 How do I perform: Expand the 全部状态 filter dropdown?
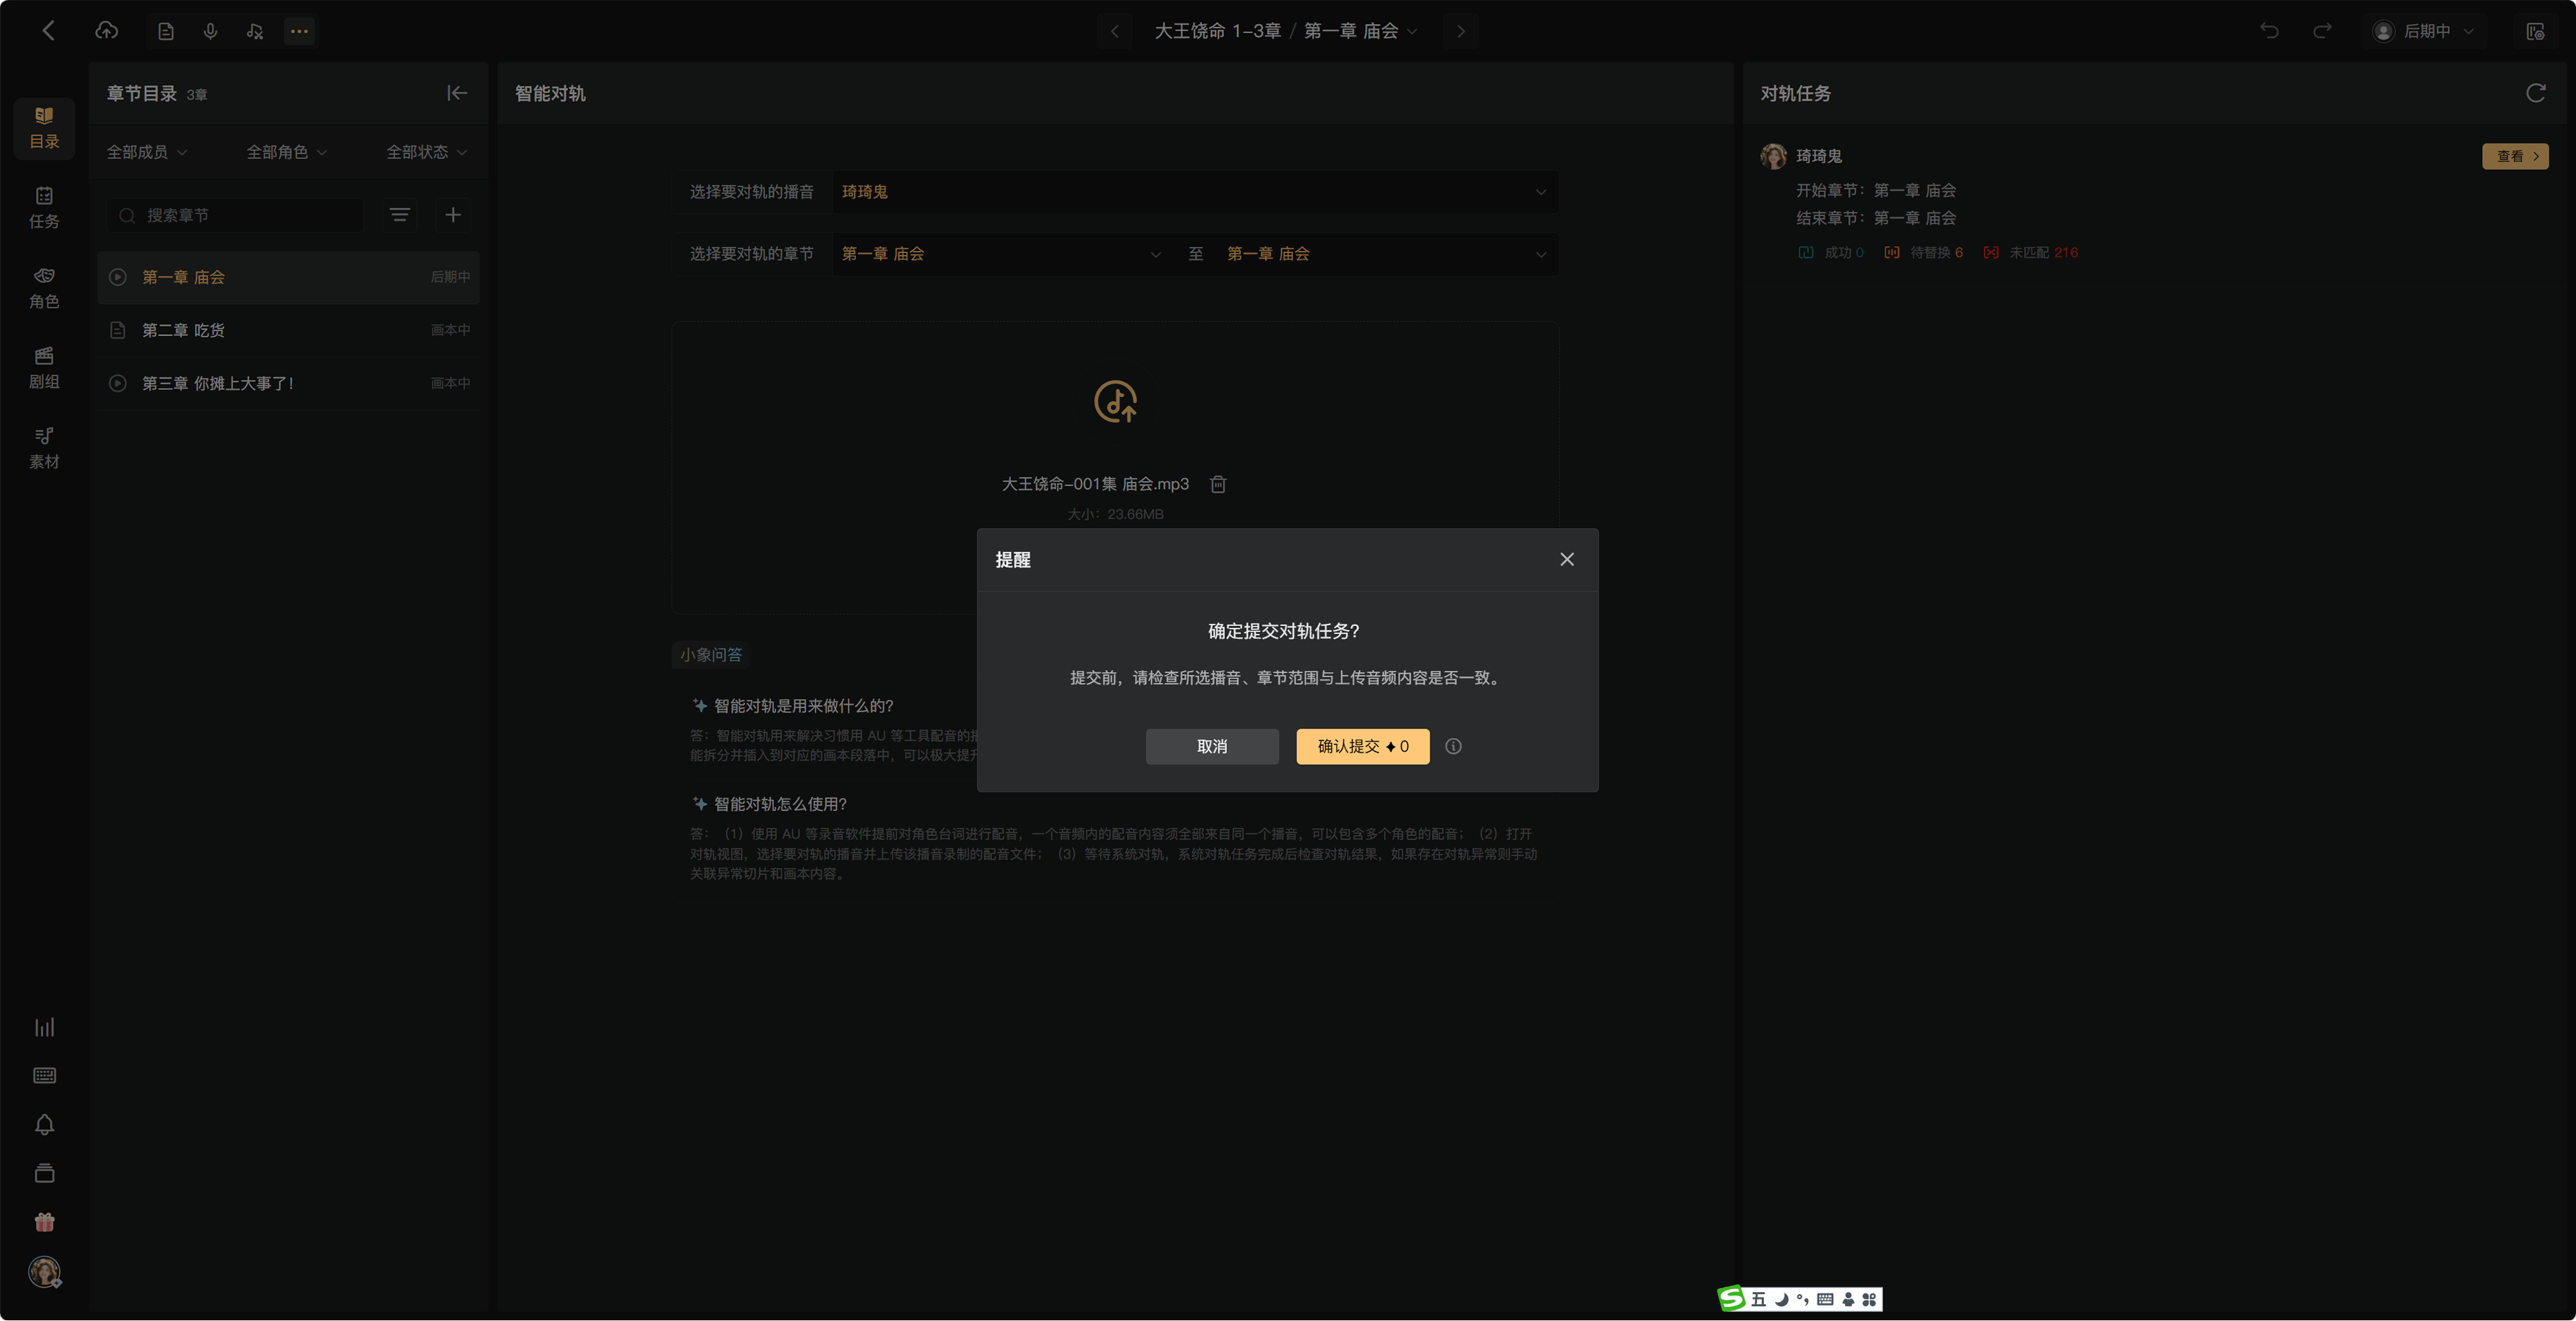tap(427, 152)
